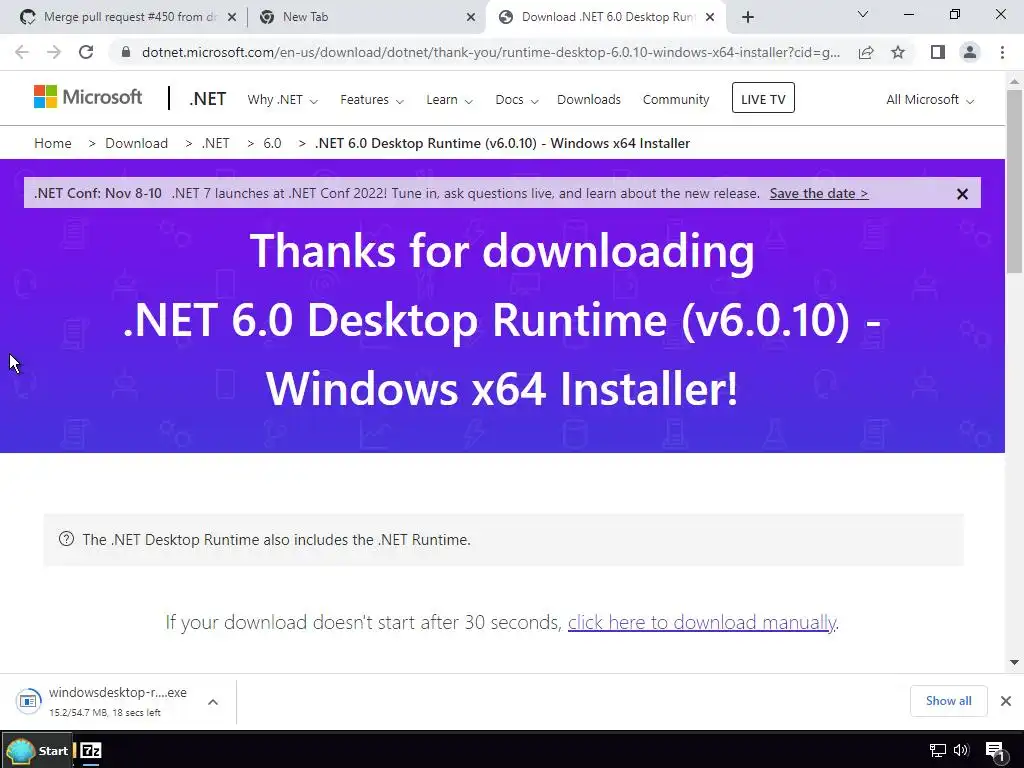Close the downloads bar

pyautogui.click(x=1006, y=701)
